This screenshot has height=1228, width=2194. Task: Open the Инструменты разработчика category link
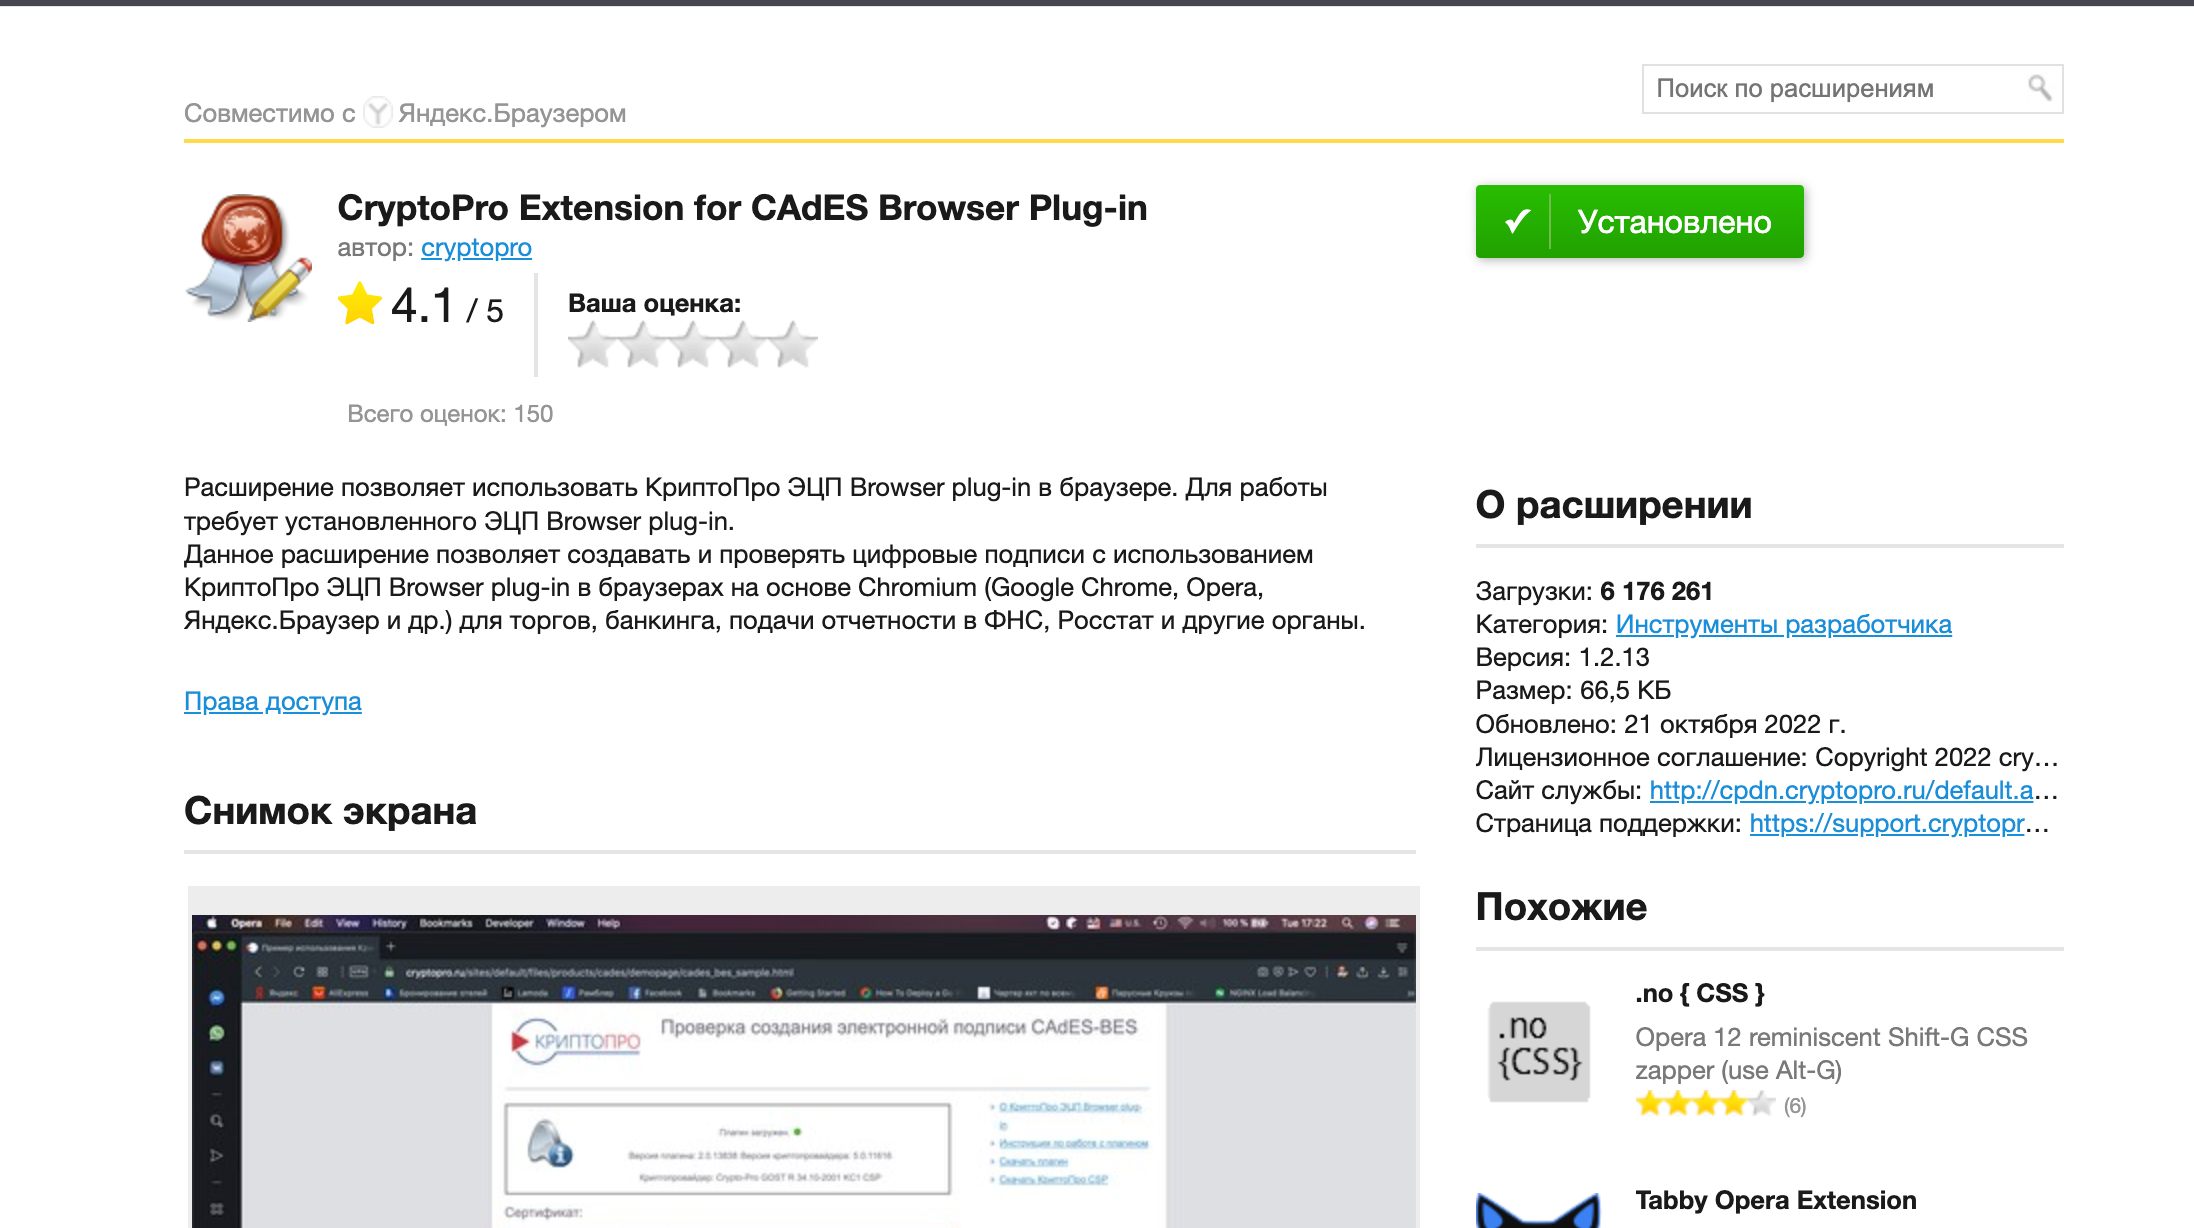[1783, 624]
